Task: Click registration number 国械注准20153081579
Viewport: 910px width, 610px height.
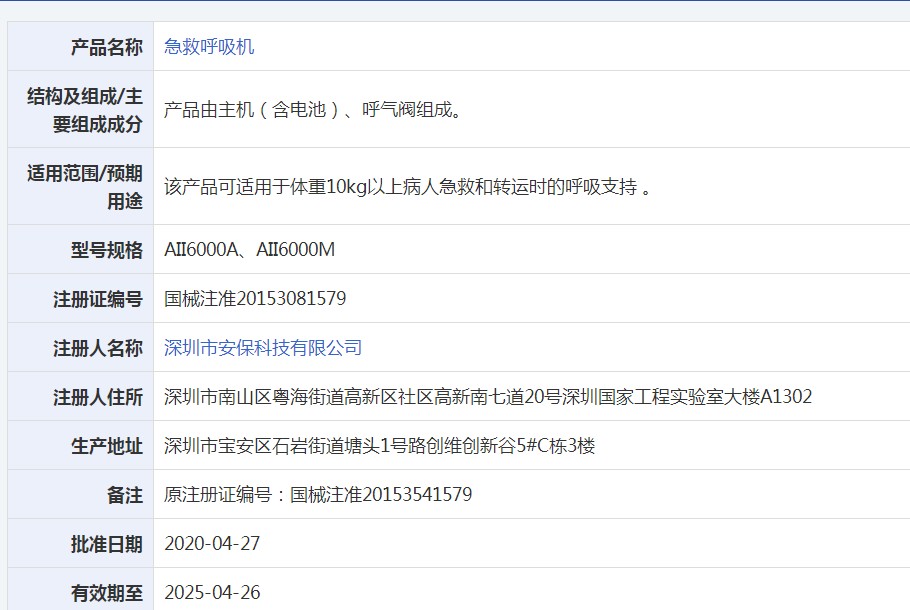Action: pyautogui.click(x=255, y=298)
